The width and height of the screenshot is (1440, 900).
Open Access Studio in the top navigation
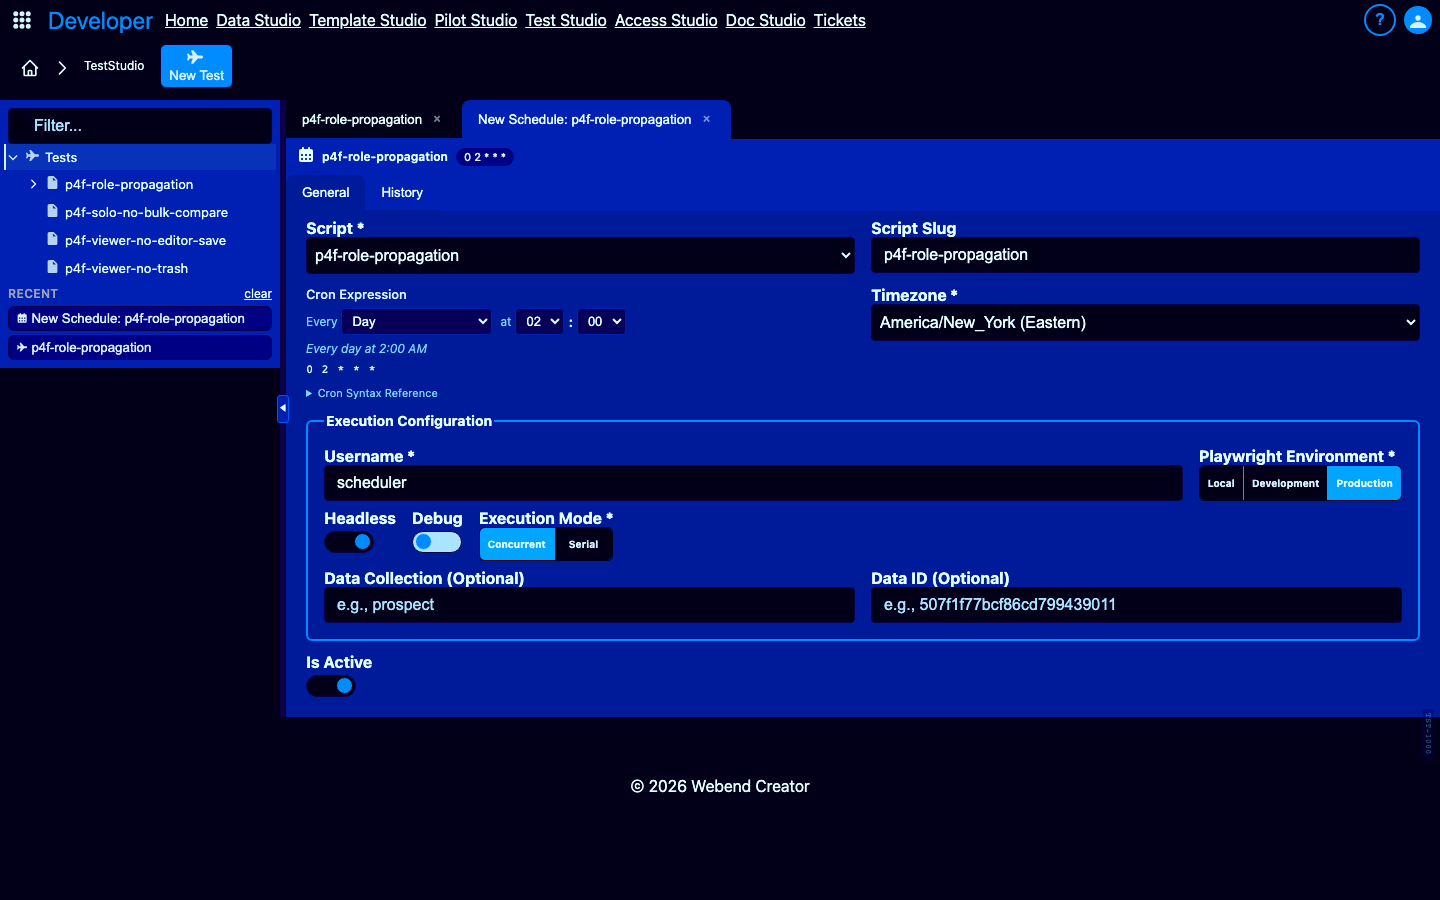pos(666,20)
